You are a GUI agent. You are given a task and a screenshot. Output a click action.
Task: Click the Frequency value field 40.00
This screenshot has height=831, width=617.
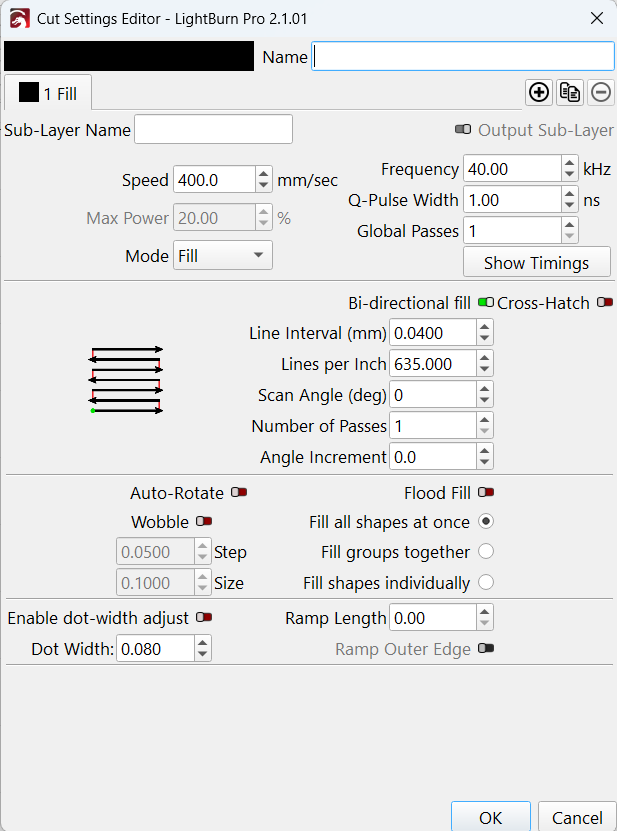(513, 169)
